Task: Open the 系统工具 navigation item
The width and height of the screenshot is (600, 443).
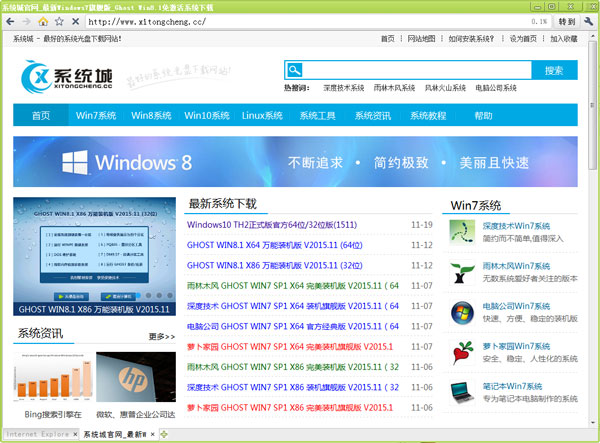Action: [x=318, y=115]
